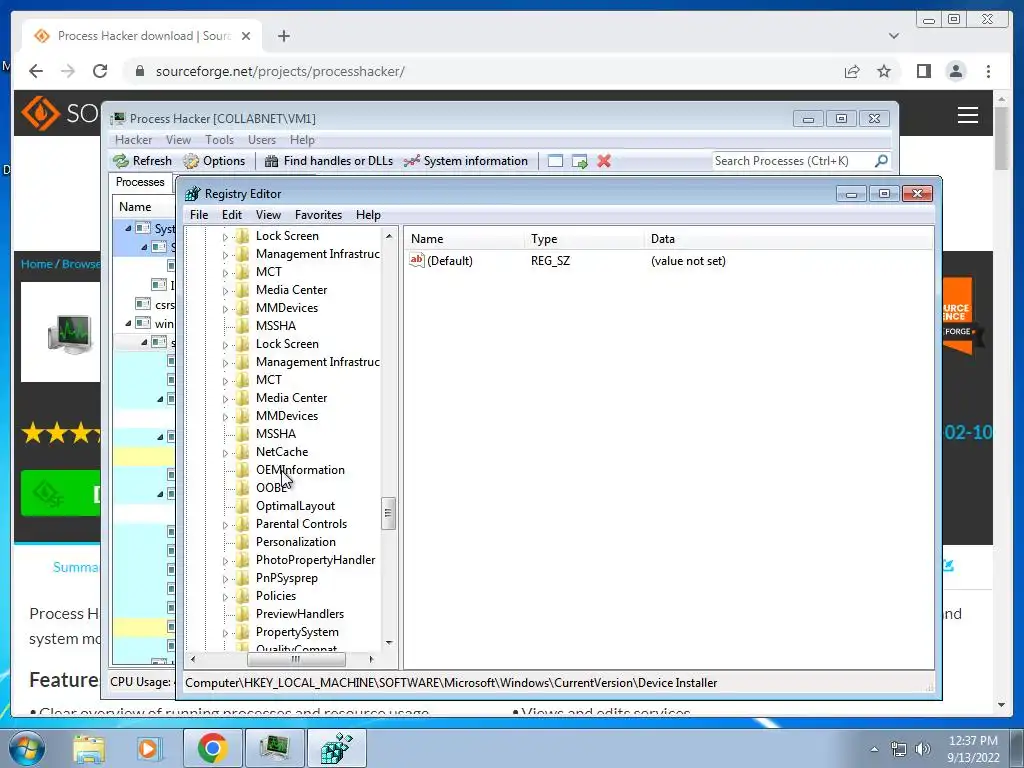The height and width of the screenshot is (768, 1024).
Task: Select the Processes tab in Process Hacker
Action: (140, 182)
